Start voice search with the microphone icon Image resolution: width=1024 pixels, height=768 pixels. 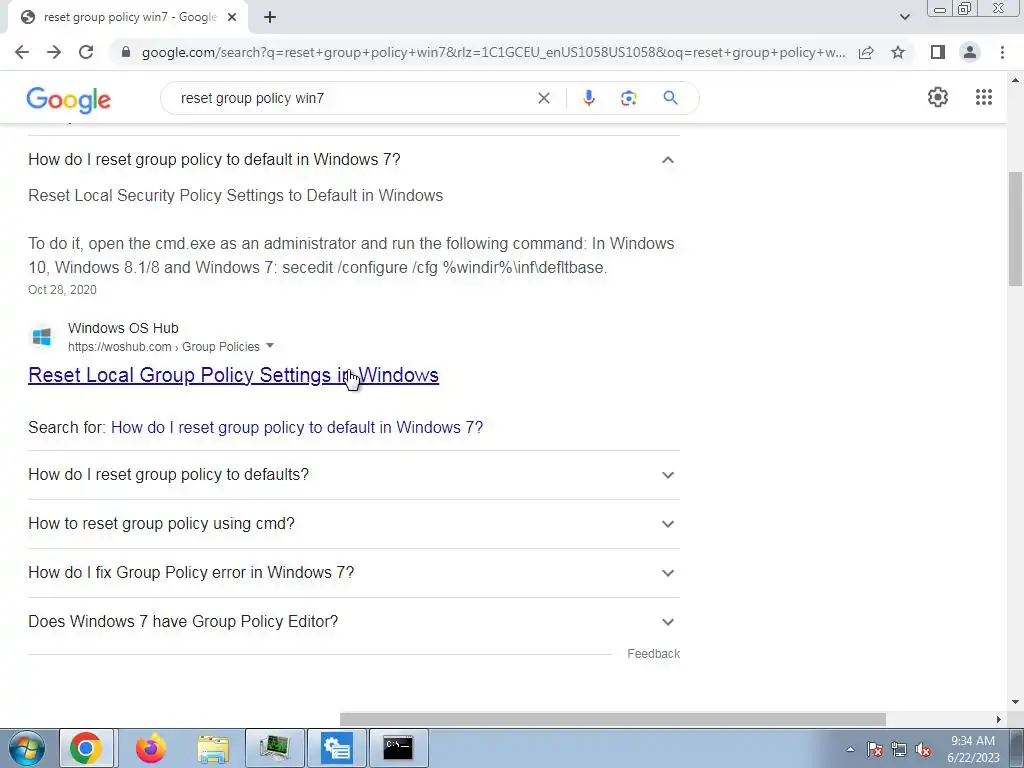pos(588,98)
